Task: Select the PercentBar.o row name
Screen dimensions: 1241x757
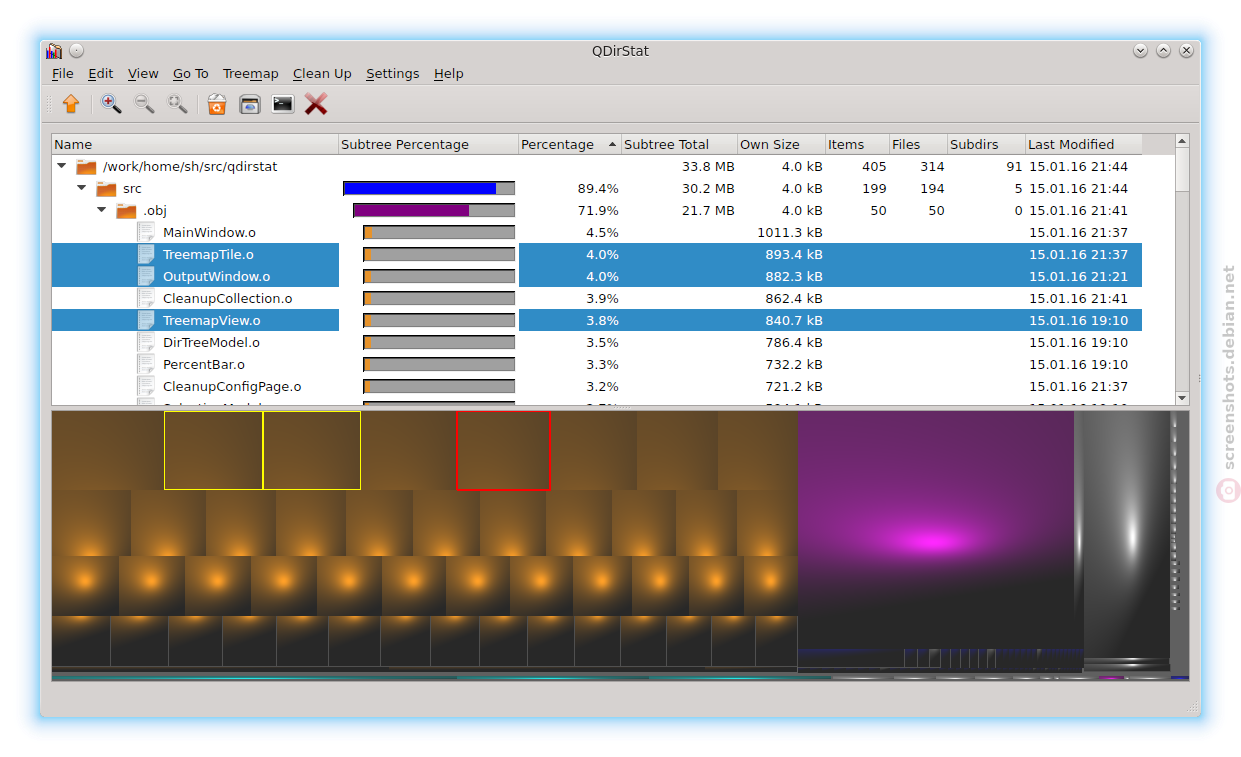Action: click(204, 365)
